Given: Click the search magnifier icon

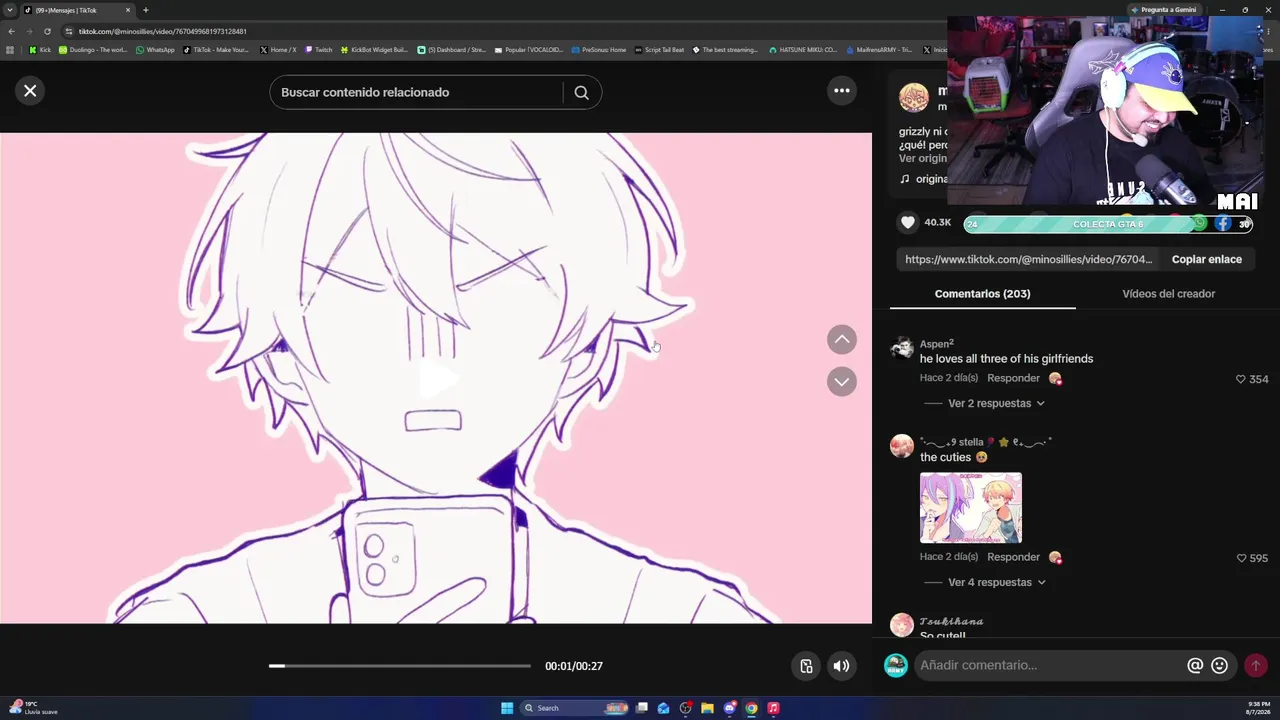Looking at the screenshot, I should point(581,92).
